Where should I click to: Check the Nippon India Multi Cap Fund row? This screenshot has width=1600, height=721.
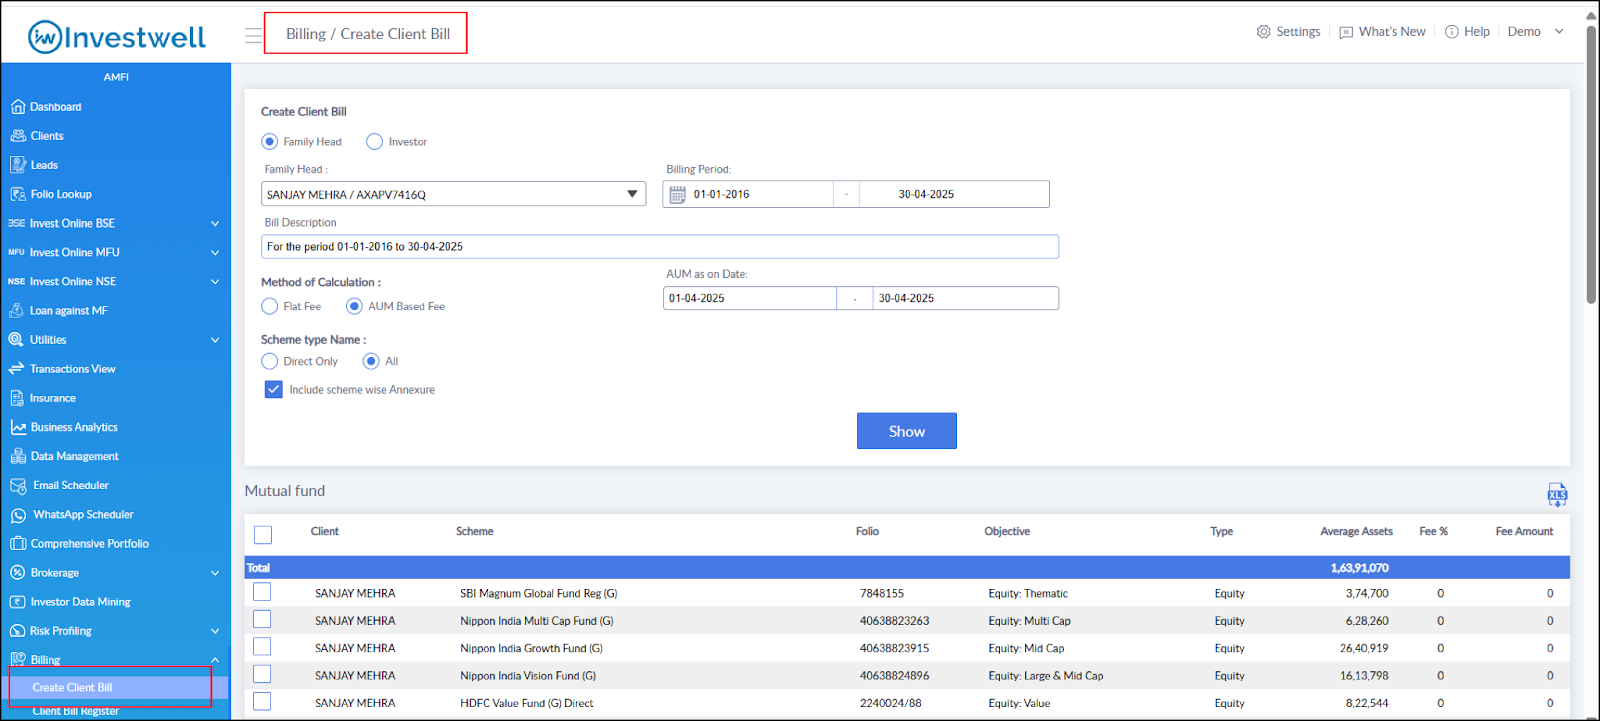click(262, 619)
